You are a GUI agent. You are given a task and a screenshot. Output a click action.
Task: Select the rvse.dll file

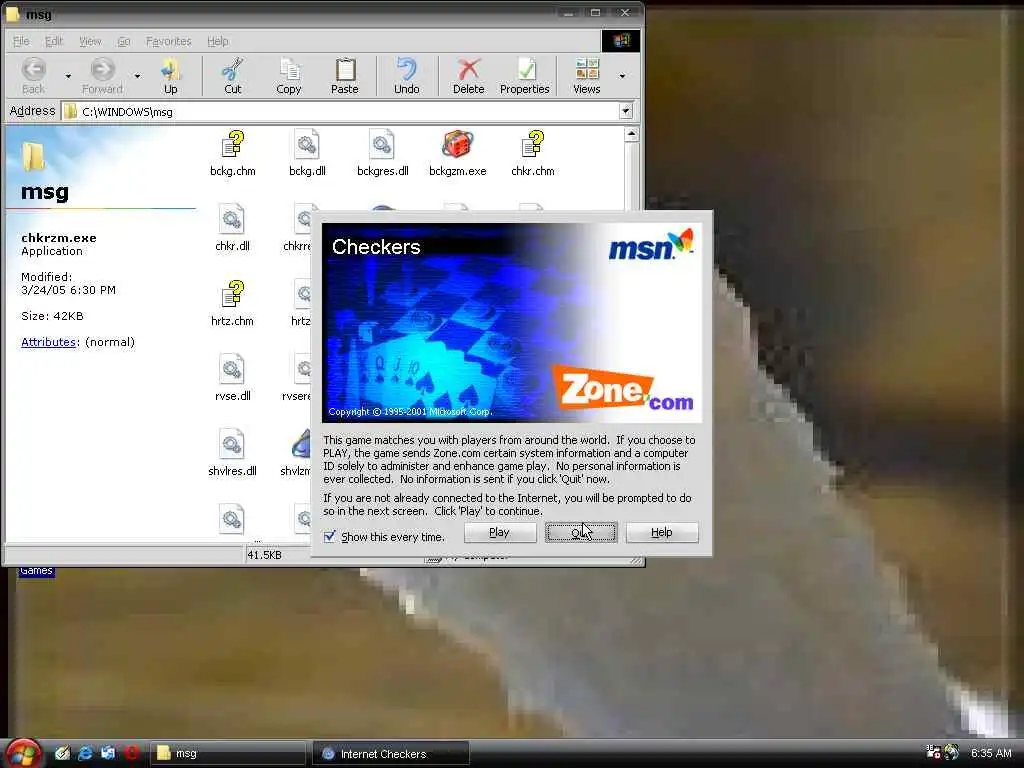[232, 379]
